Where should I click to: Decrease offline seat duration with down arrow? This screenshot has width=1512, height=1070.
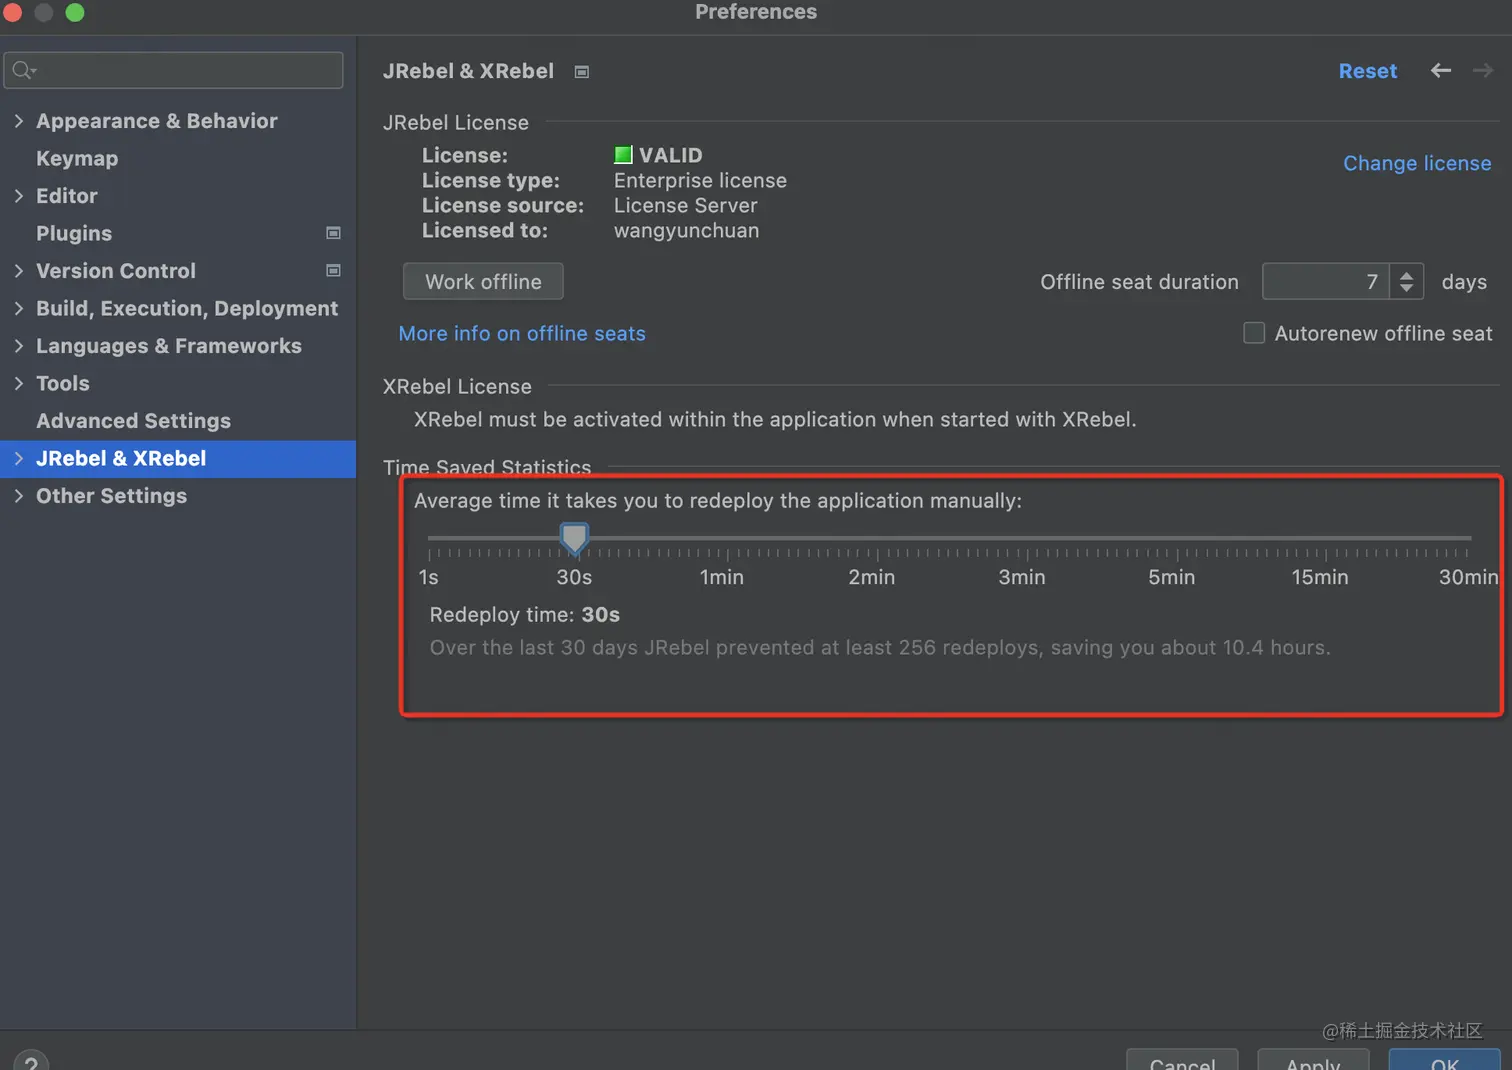1406,289
